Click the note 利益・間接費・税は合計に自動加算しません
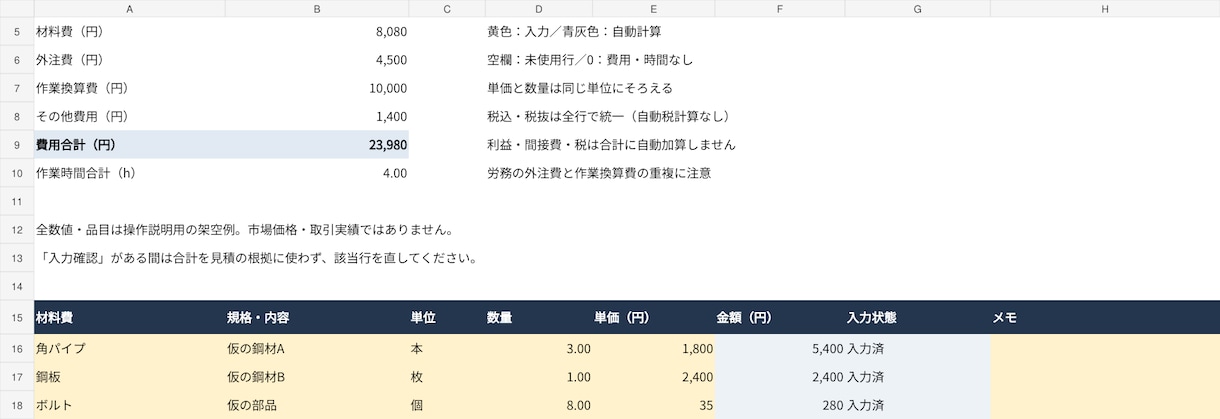The height and width of the screenshot is (419, 1220). coord(611,144)
